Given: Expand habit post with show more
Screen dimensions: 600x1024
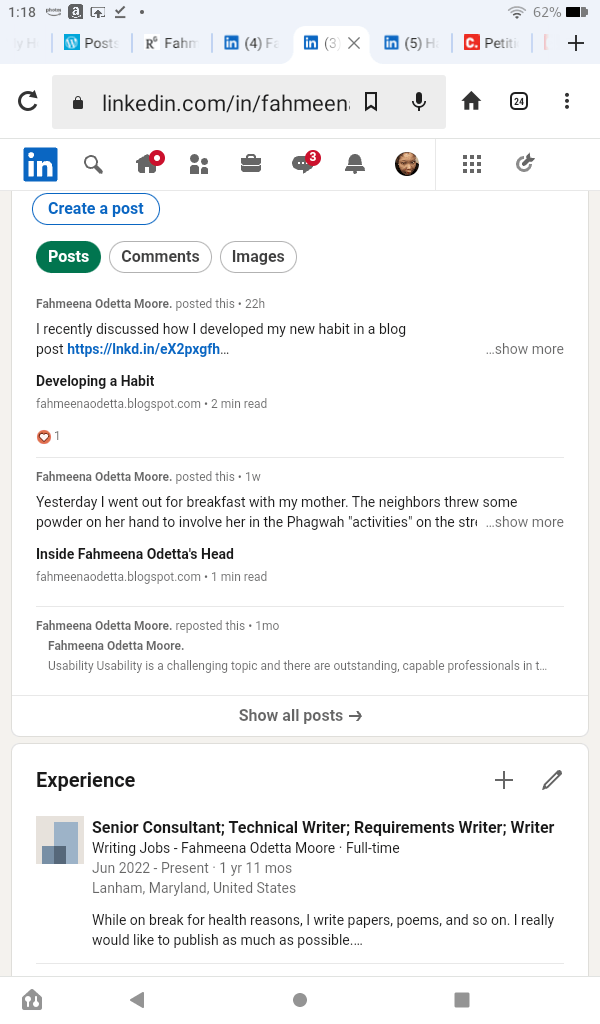Looking at the screenshot, I should [525, 349].
